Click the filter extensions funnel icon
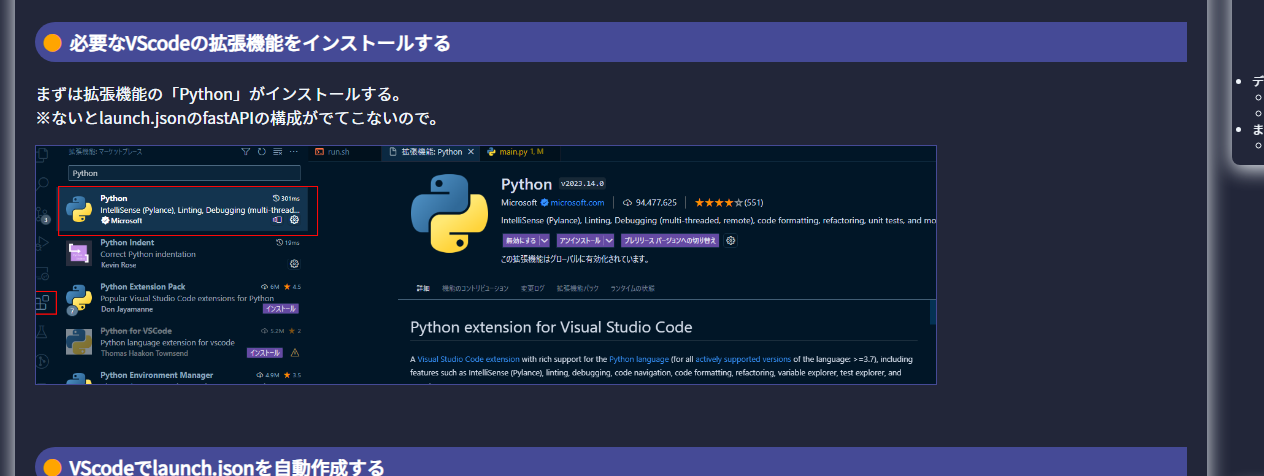The image size is (1264, 476). click(x=245, y=152)
